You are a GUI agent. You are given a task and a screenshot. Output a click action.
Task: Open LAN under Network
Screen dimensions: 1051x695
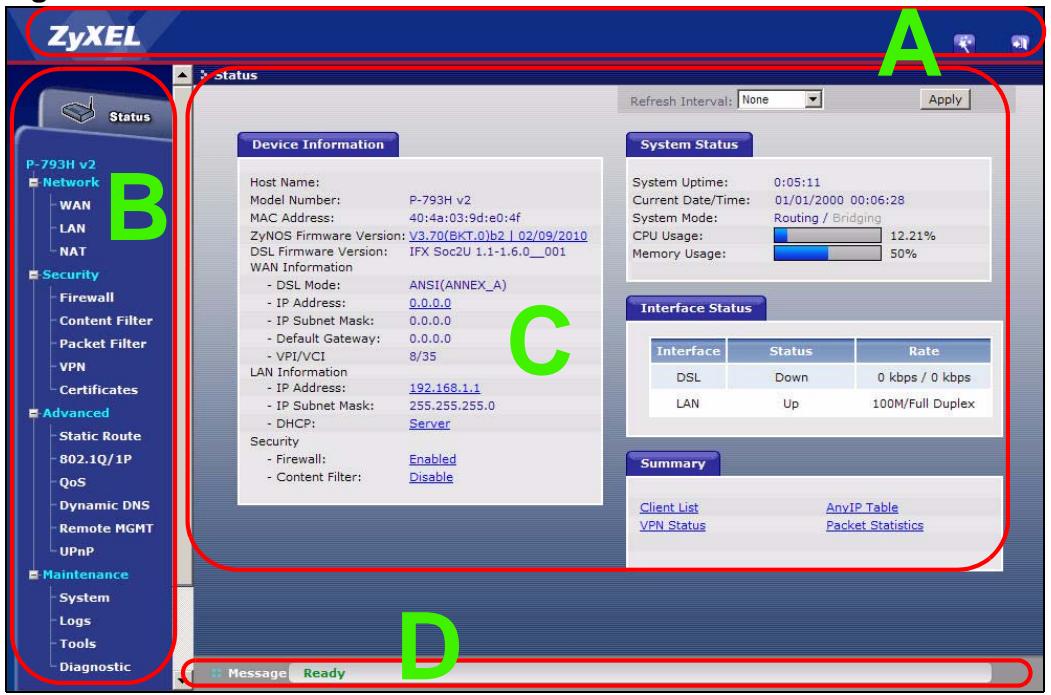tap(72, 229)
